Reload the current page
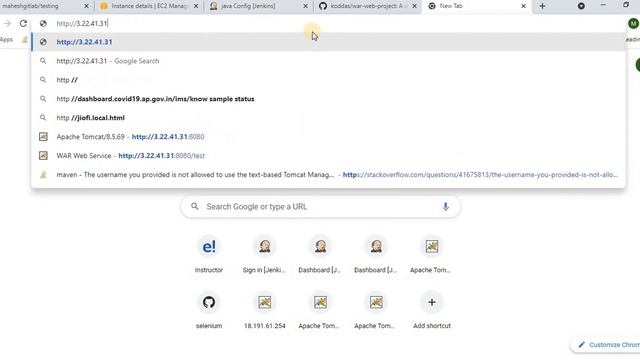 click(23, 23)
